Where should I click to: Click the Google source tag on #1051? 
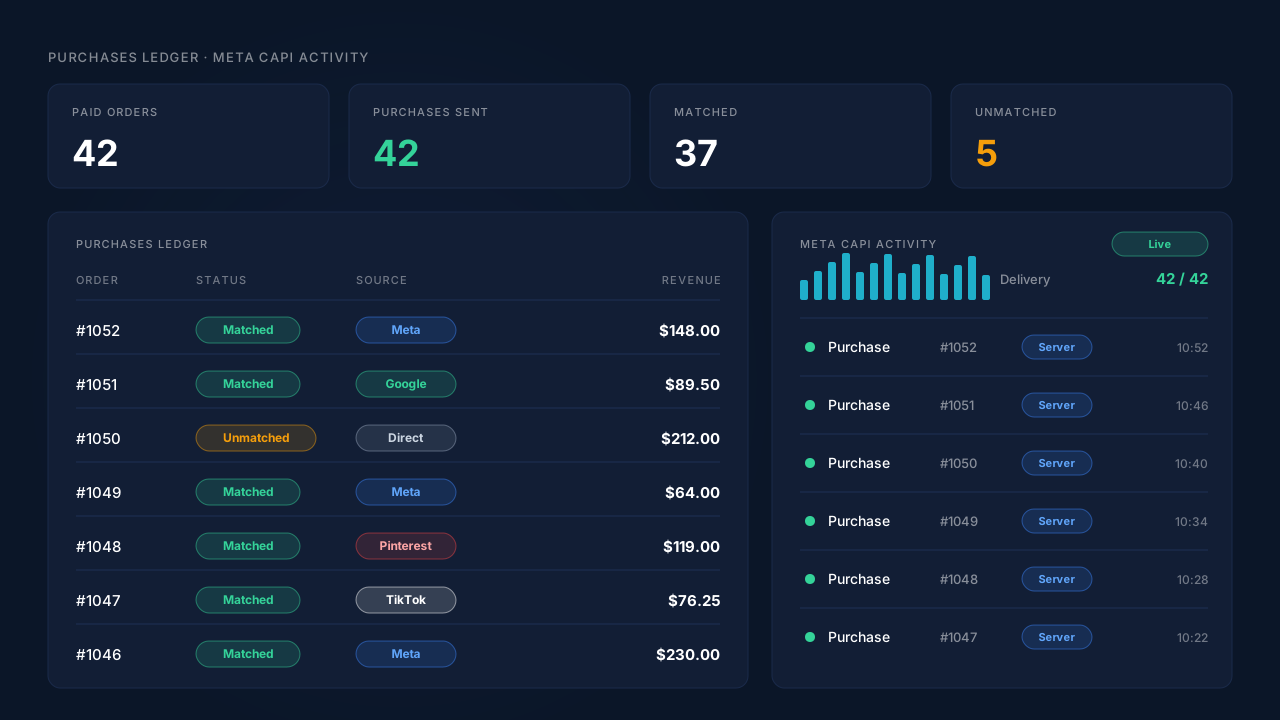[406, 384]
